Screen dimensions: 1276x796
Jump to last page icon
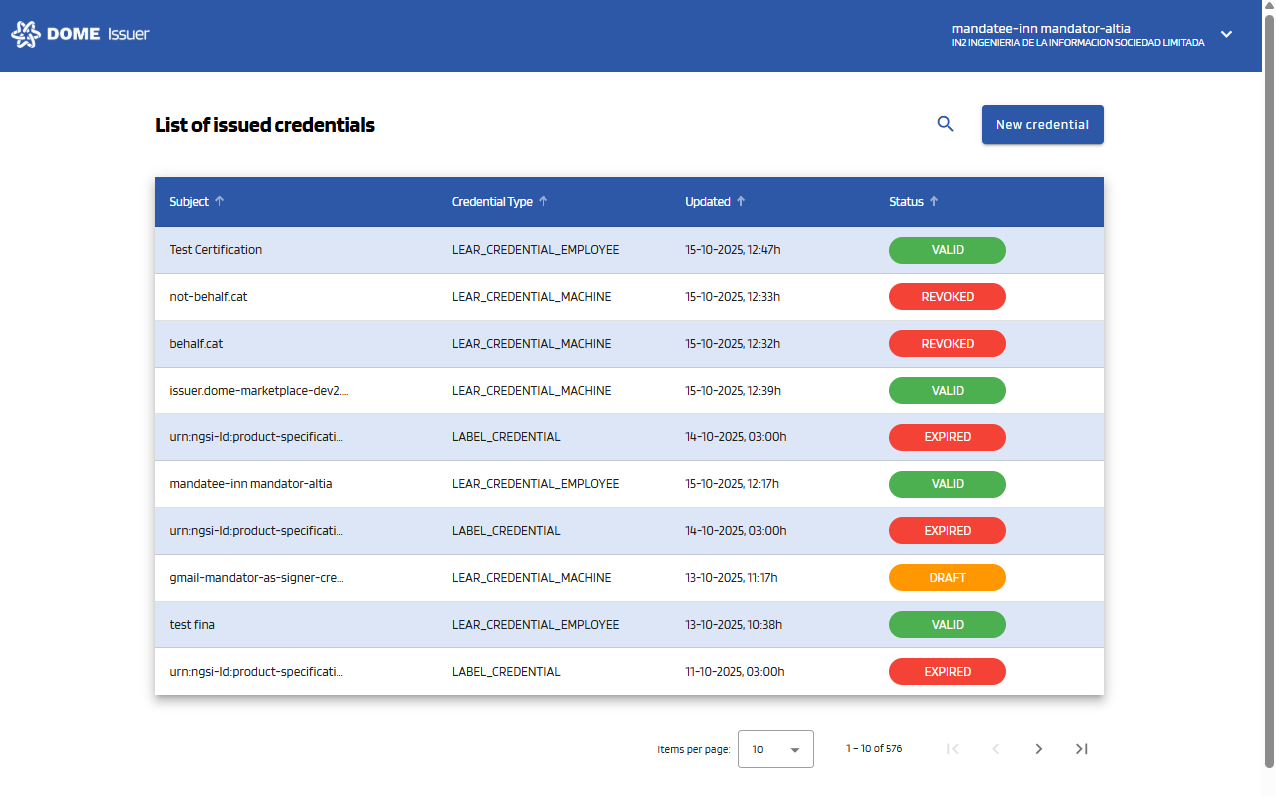1081,749
